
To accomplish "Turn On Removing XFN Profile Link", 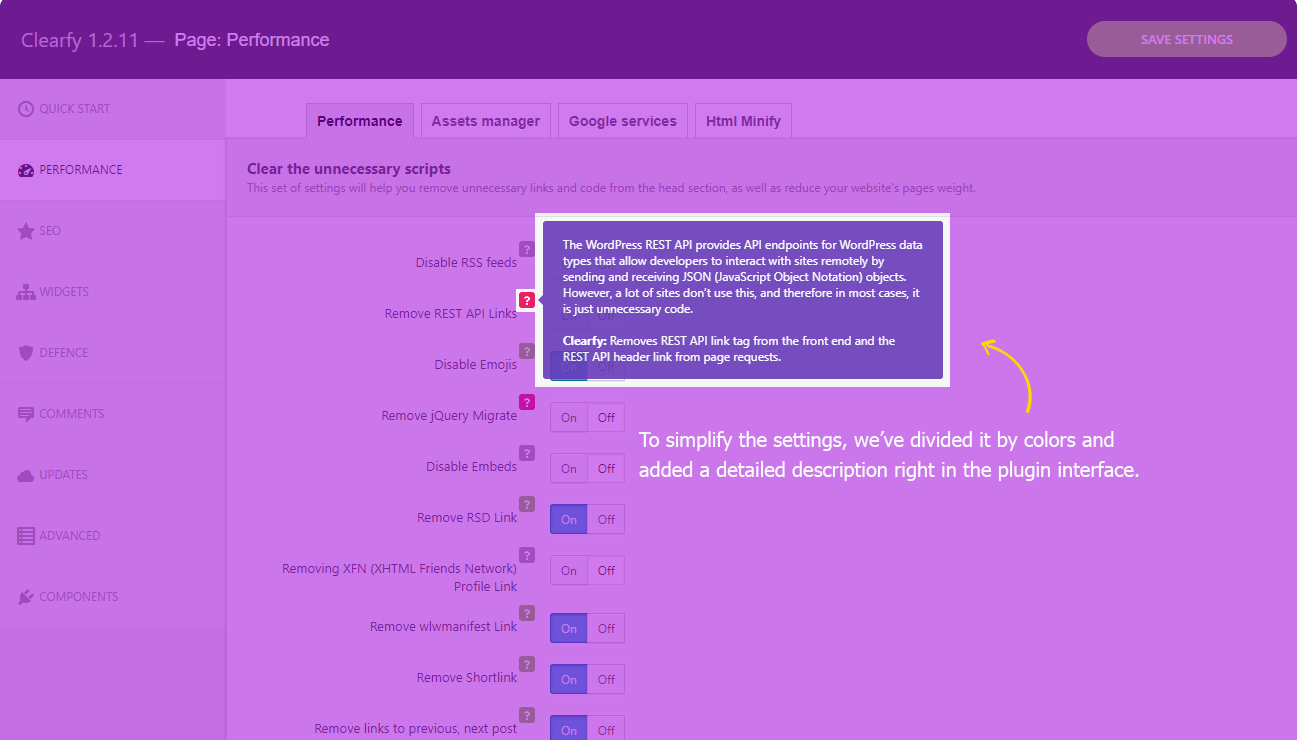I will pos(569,570).
